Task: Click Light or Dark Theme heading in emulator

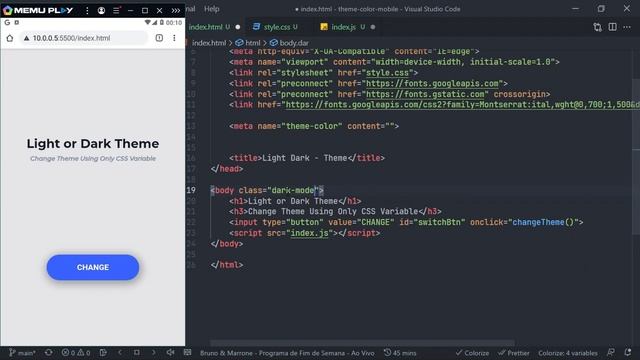Action: 93,144
